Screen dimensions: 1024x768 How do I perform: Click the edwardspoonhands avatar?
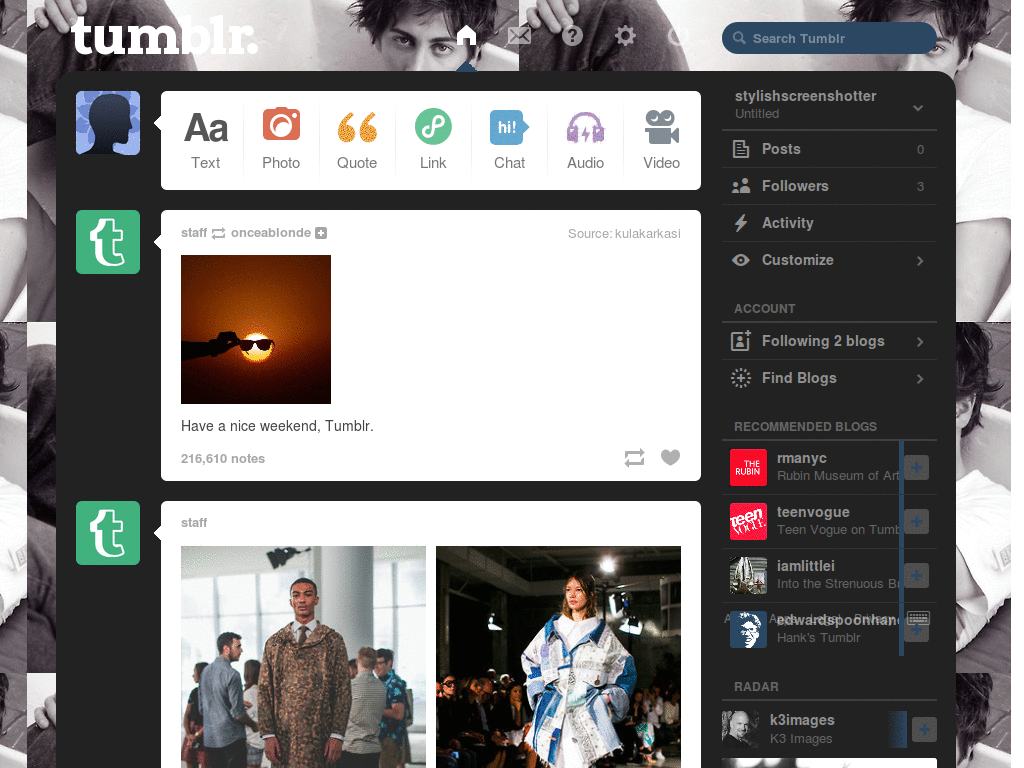pyautogui.click(x=748, y=630)
